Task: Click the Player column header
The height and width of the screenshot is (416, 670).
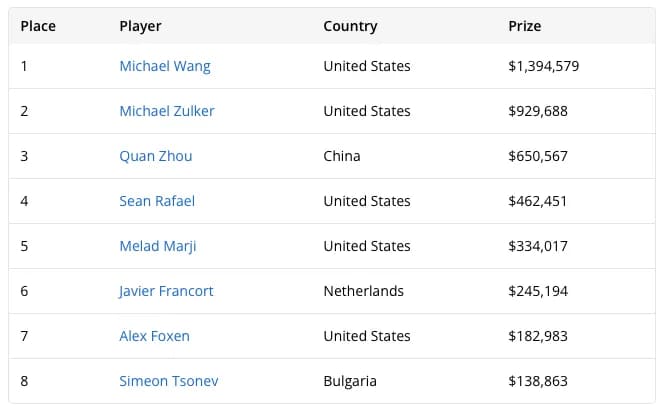Action: pyautogui.click(x=140, y=26)
